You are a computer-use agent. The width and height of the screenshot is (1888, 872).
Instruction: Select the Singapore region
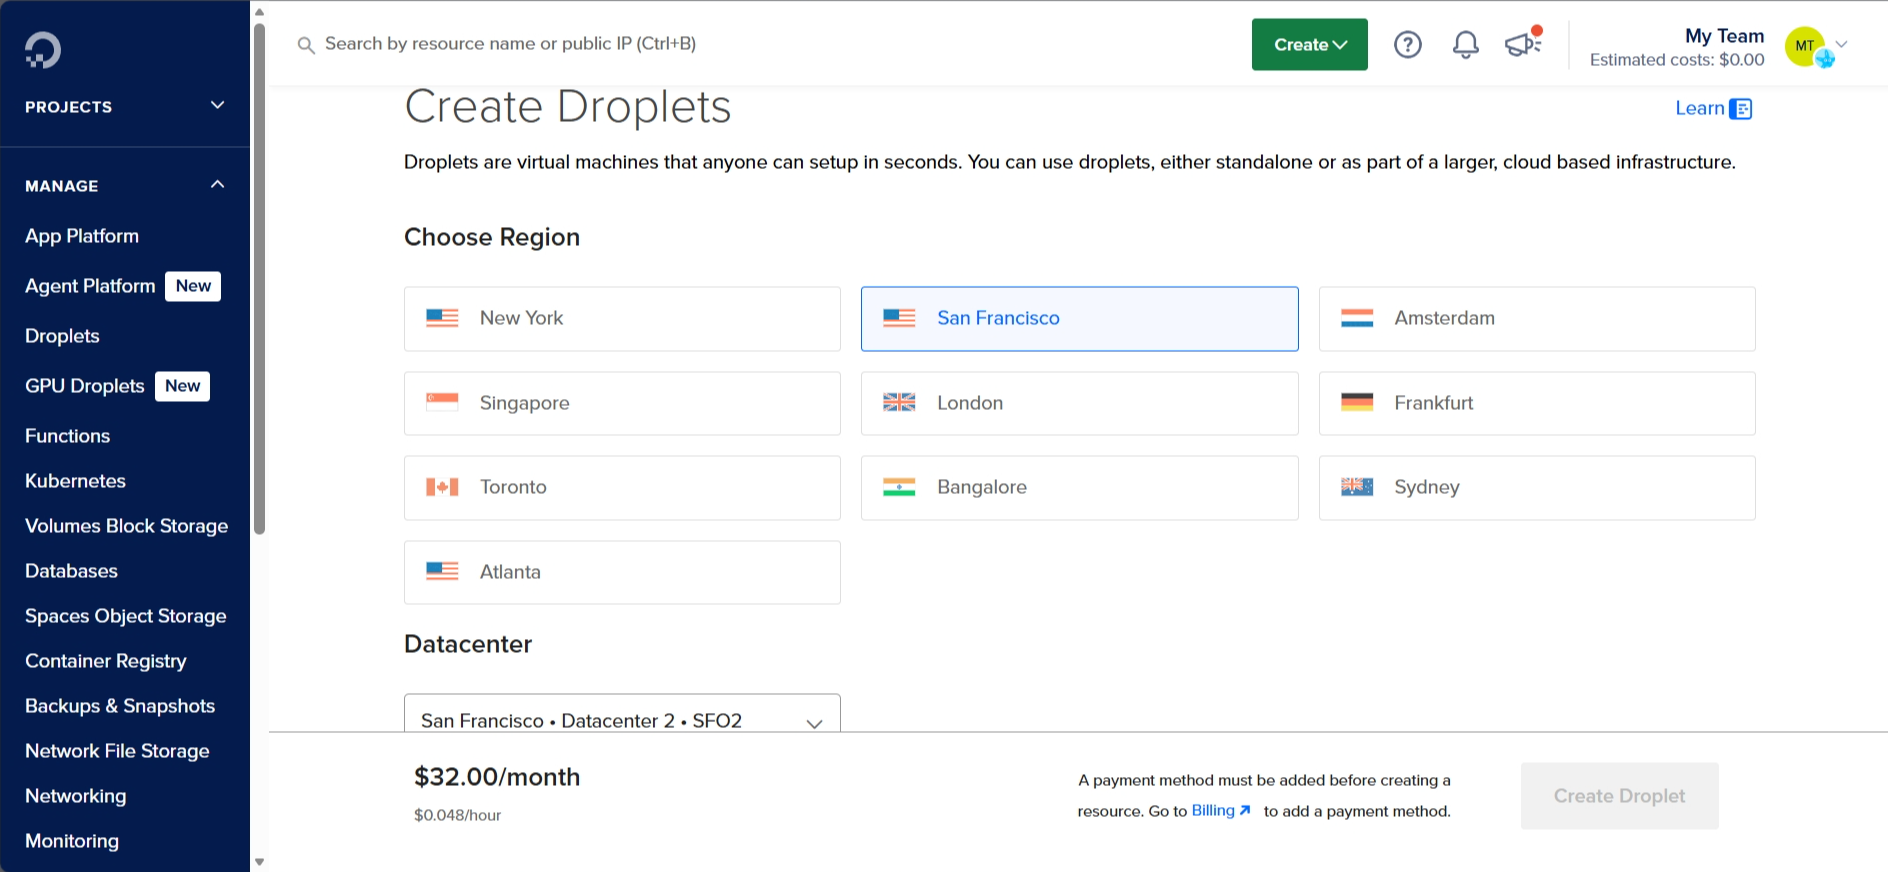[622, 403]
